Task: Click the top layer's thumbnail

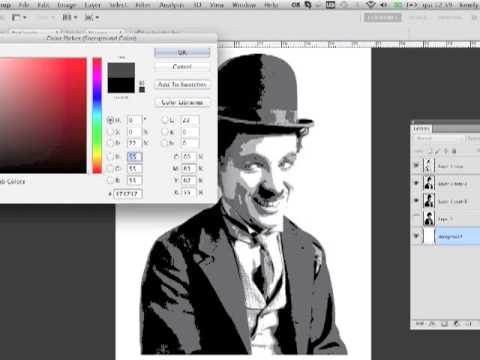Action: [429, 166]
